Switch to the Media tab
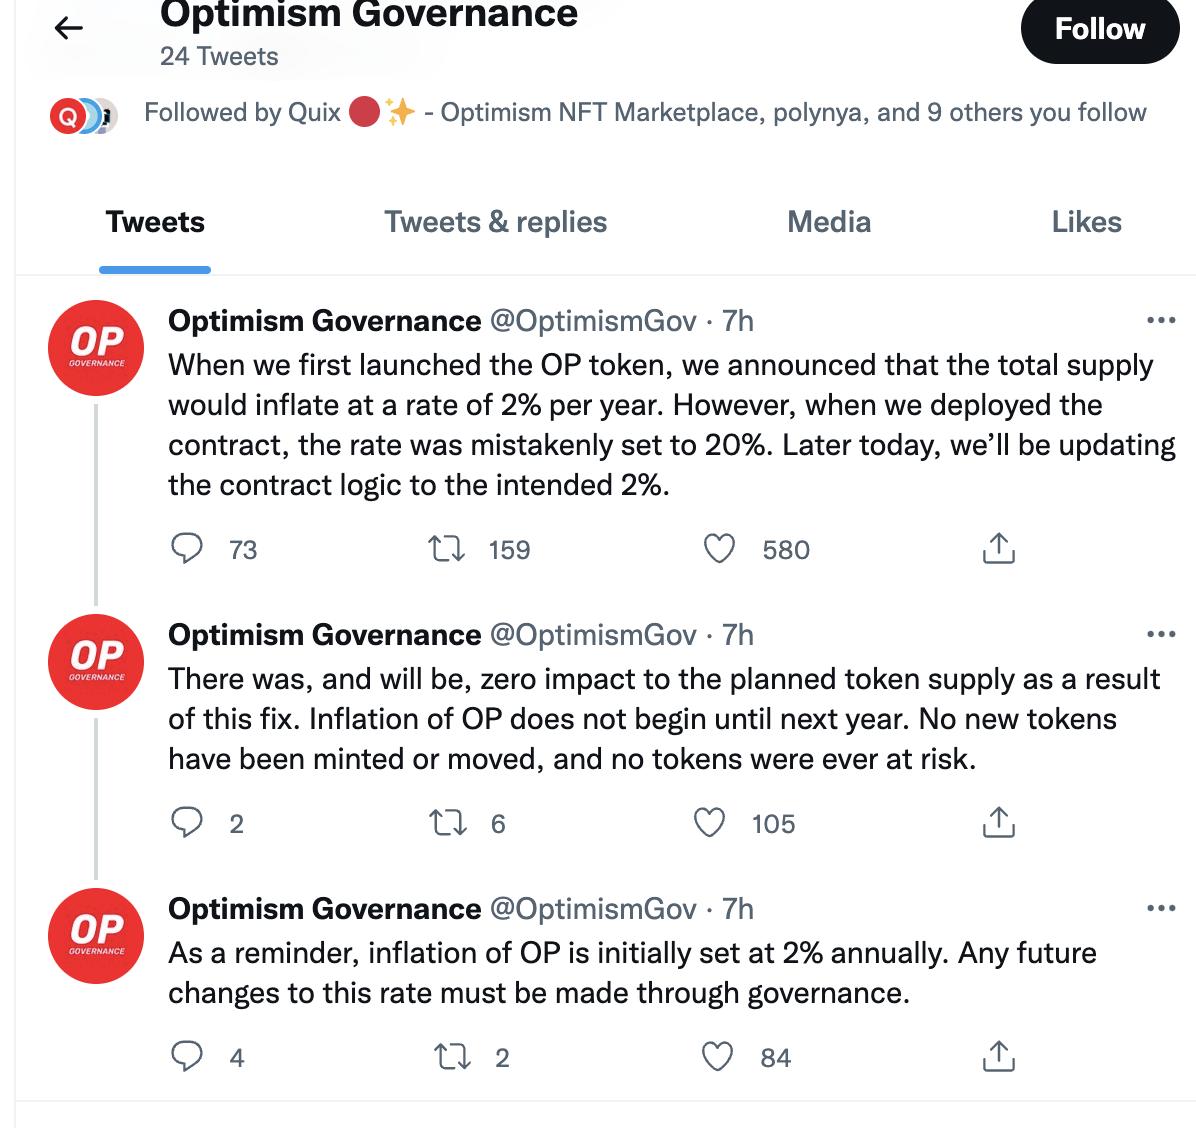Viewport: 1196px width, 1128px height. pos(828,222)
